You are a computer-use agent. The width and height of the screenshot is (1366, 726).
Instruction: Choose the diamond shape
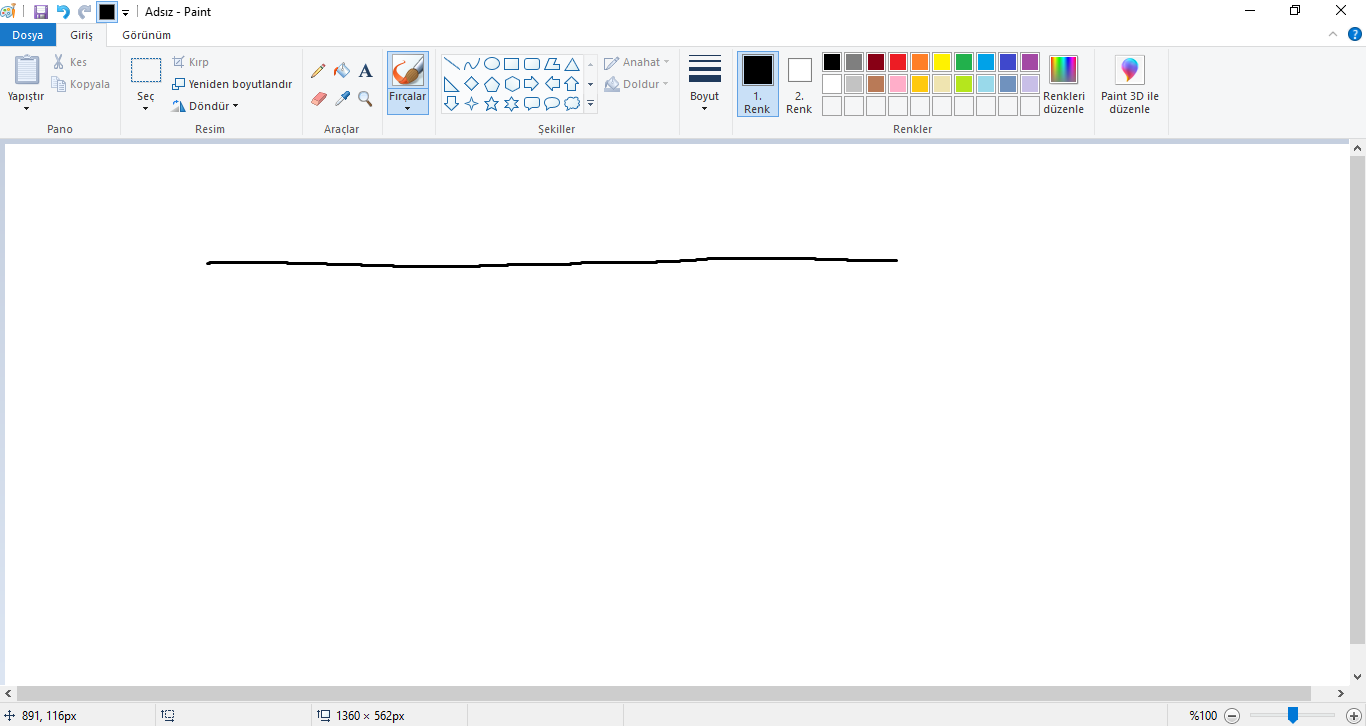[x=472, y=84]
